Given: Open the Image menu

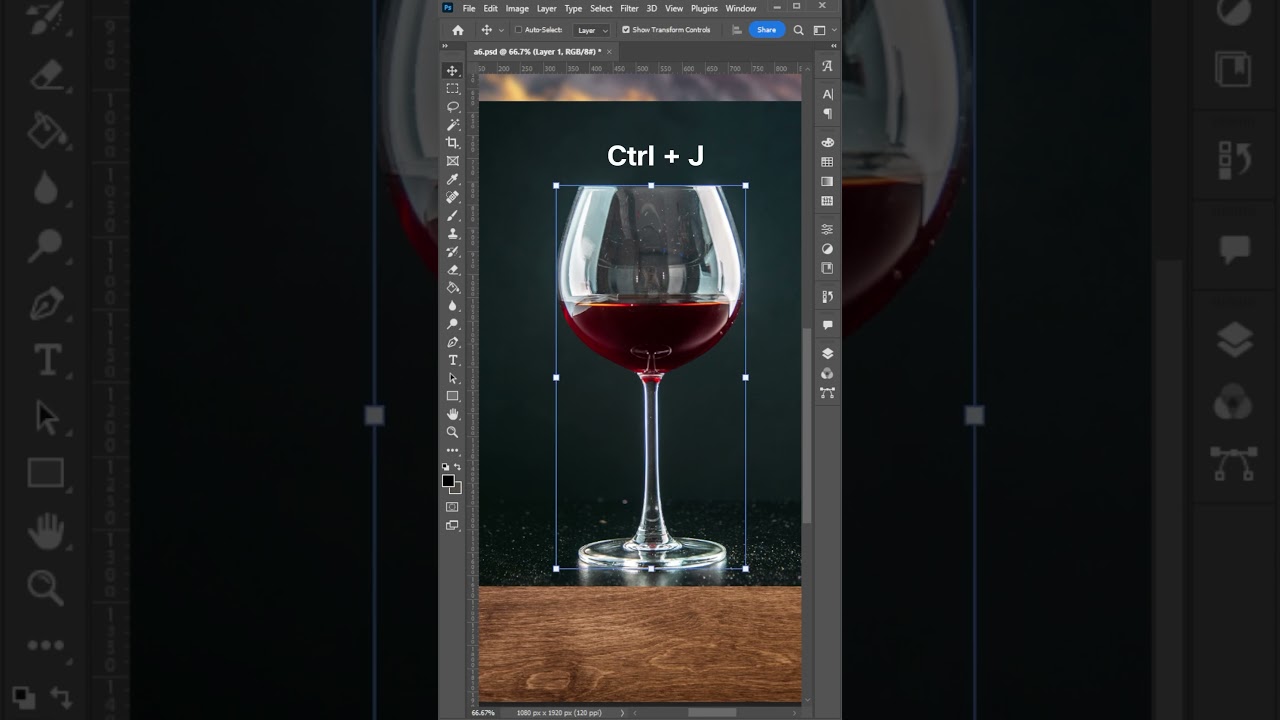Looking at the screenshot, I should (x=517, y=8).
